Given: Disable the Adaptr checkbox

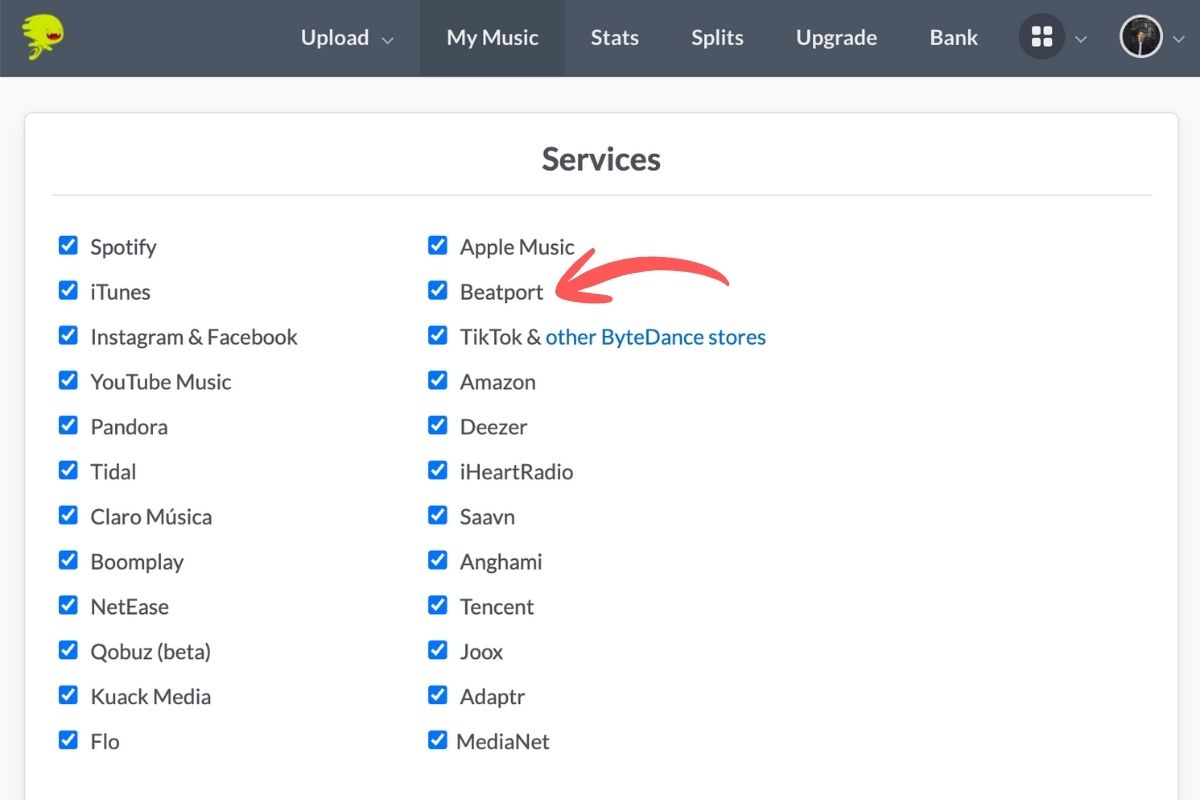Looking at the screenshot, I should tap(437, 695).
